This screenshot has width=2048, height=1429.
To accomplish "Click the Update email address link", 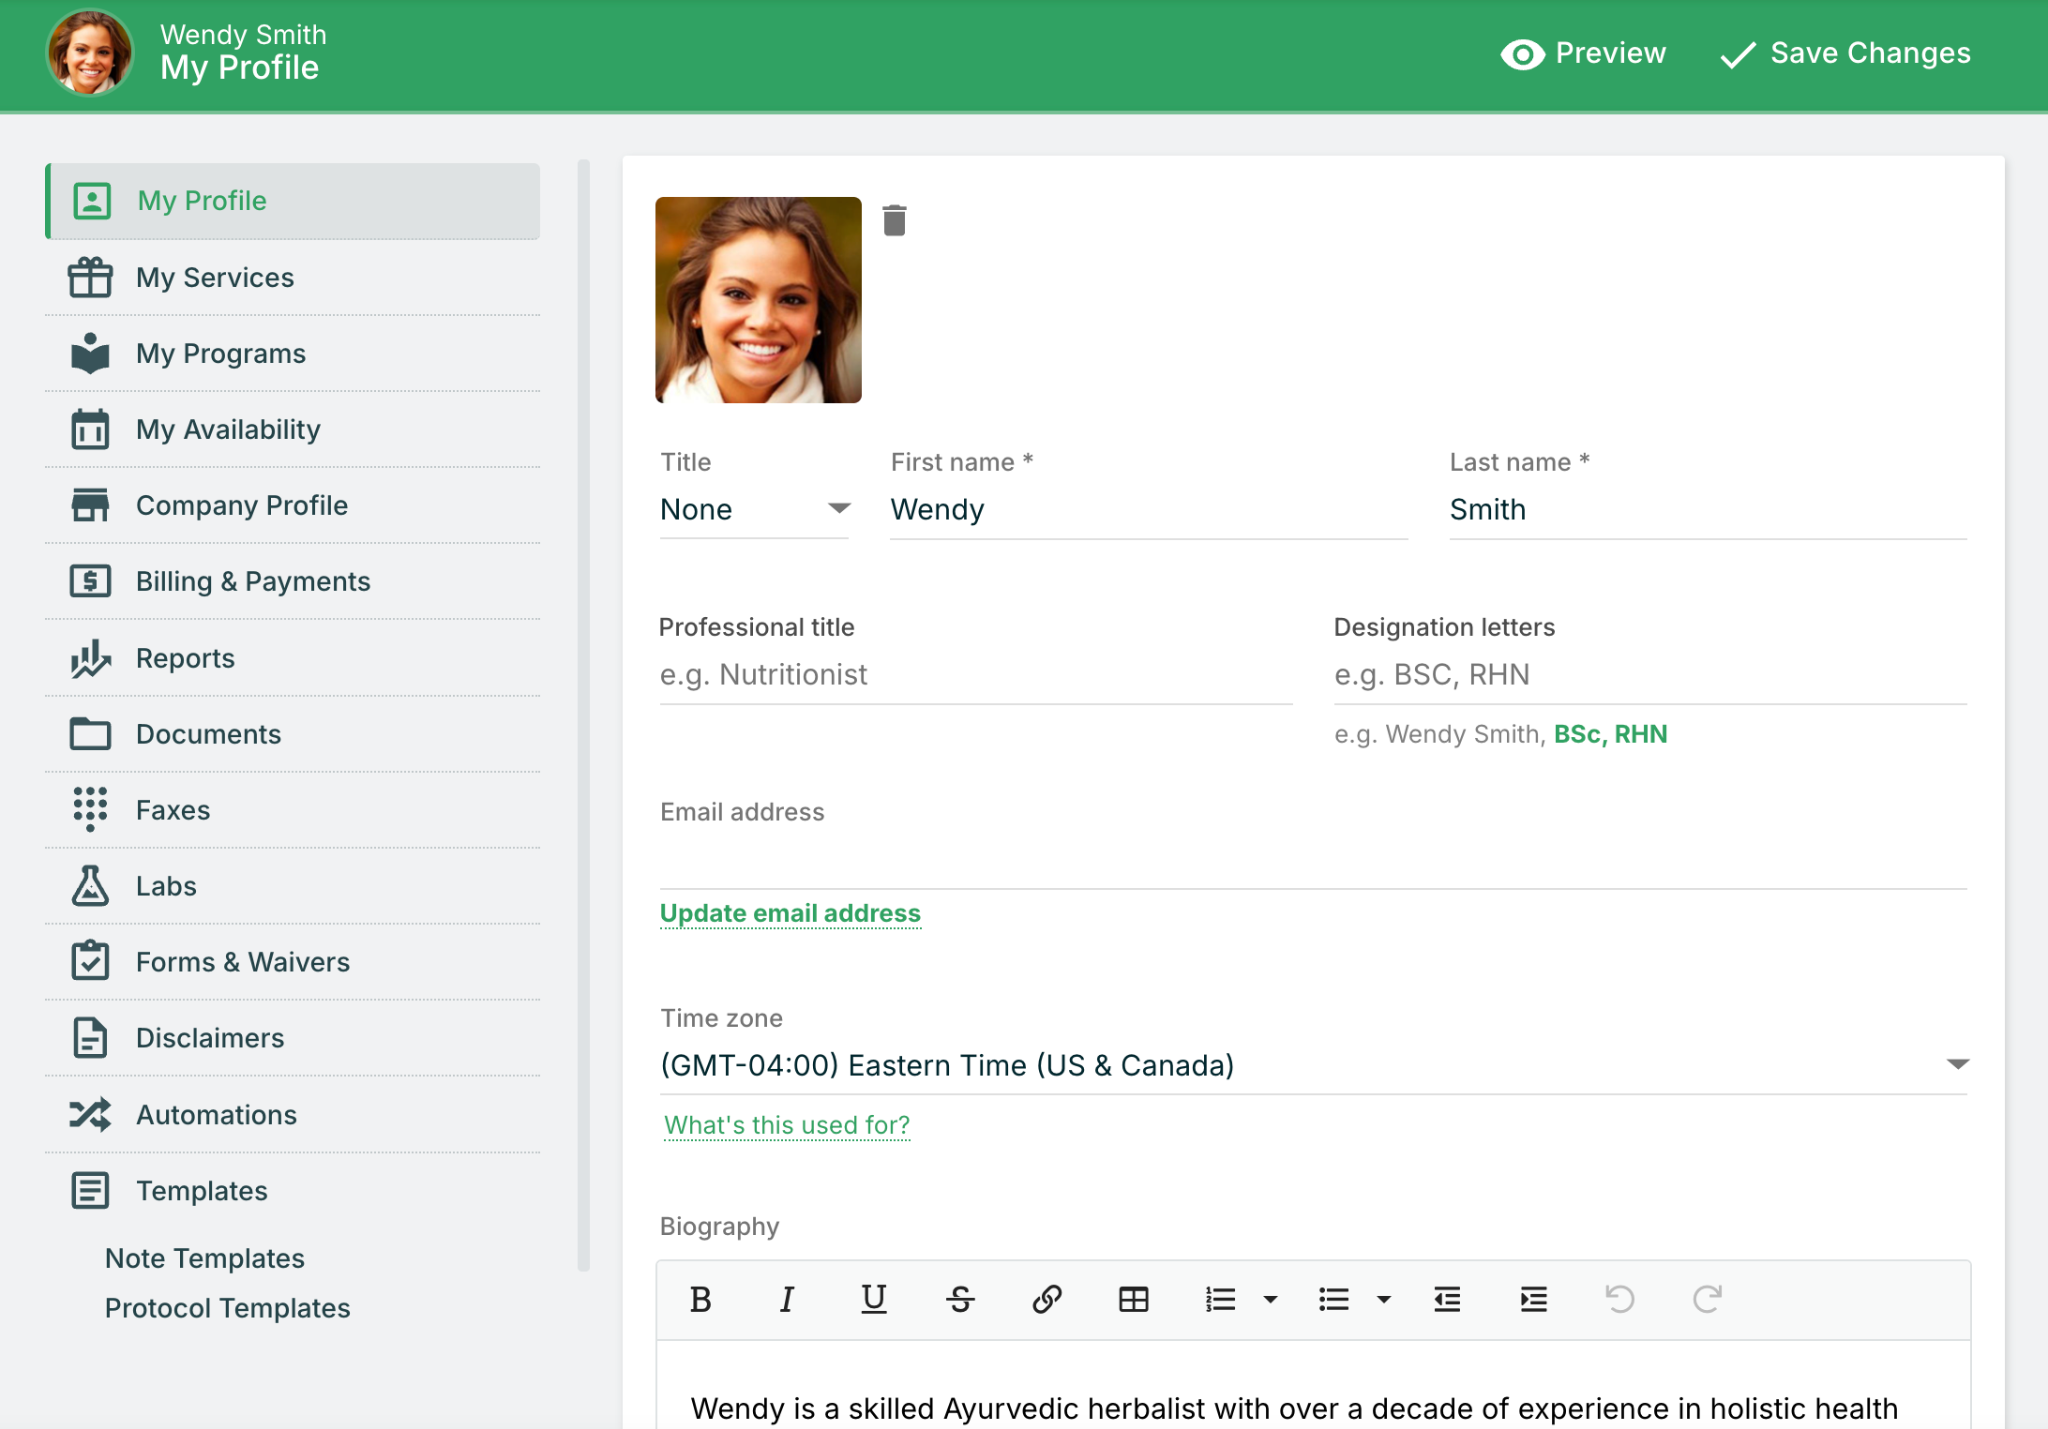I will click(x=790, y=913).
